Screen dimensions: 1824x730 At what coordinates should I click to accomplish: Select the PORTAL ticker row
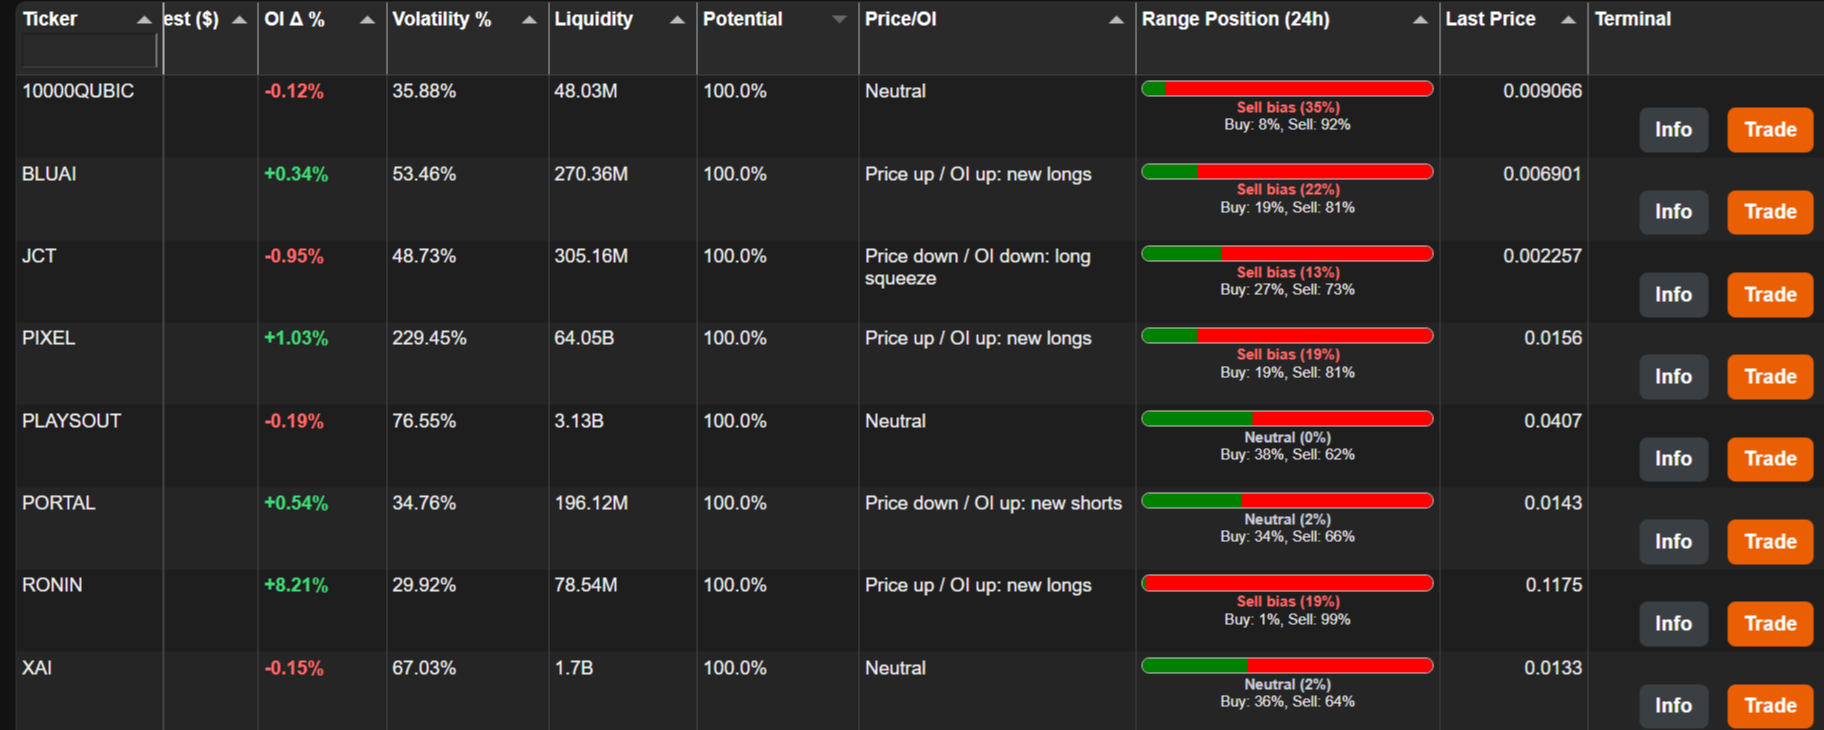(x=918, y=528)
